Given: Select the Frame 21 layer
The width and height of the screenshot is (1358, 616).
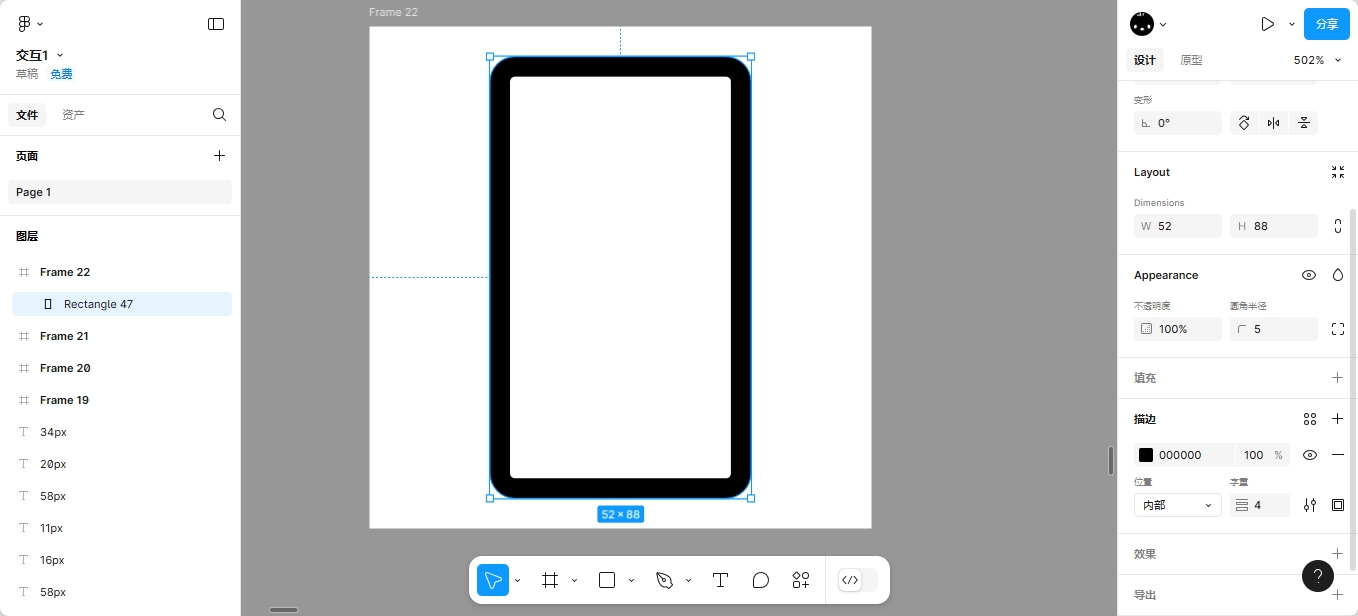Looking at the screenshot, I should [x=64, y=336].
